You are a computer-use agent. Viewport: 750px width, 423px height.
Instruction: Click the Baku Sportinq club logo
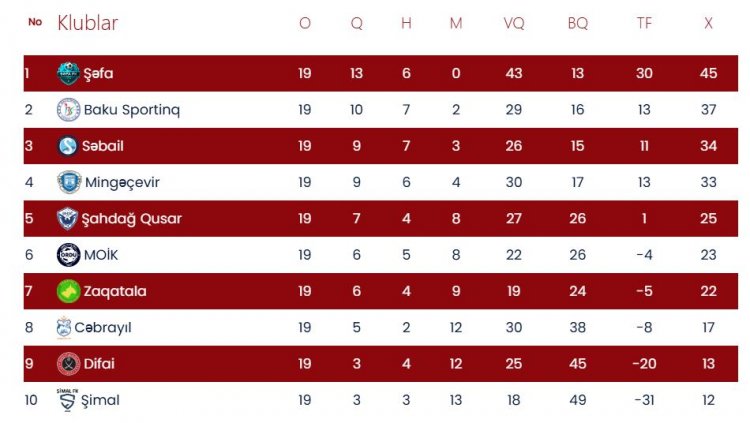(x=68, y=109)
